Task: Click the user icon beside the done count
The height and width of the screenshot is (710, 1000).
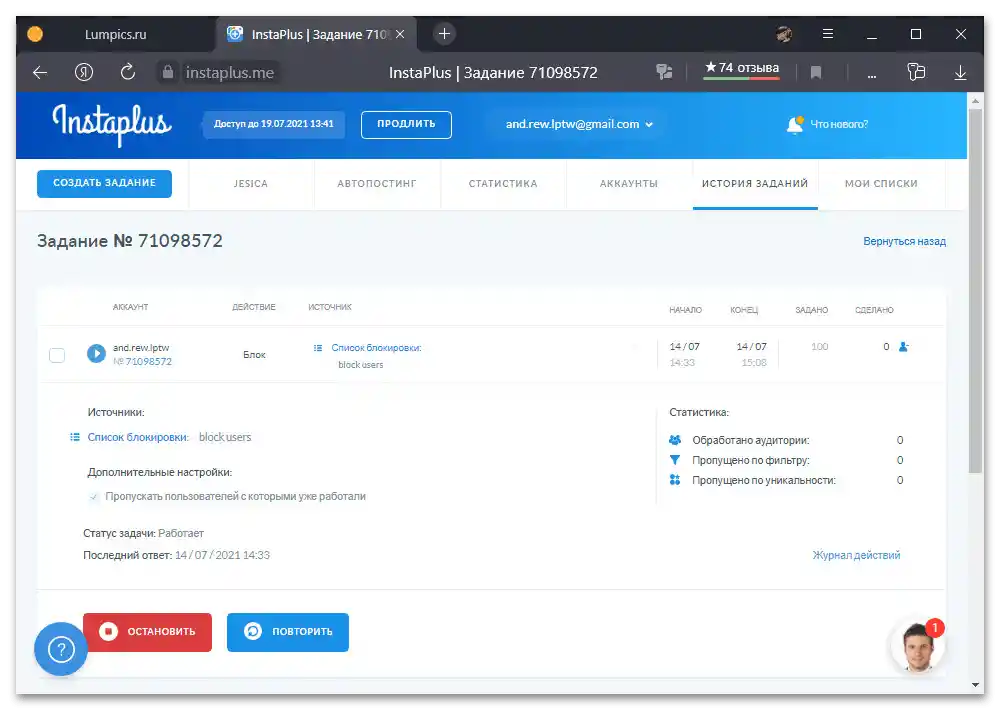Action: pos(904,347)
